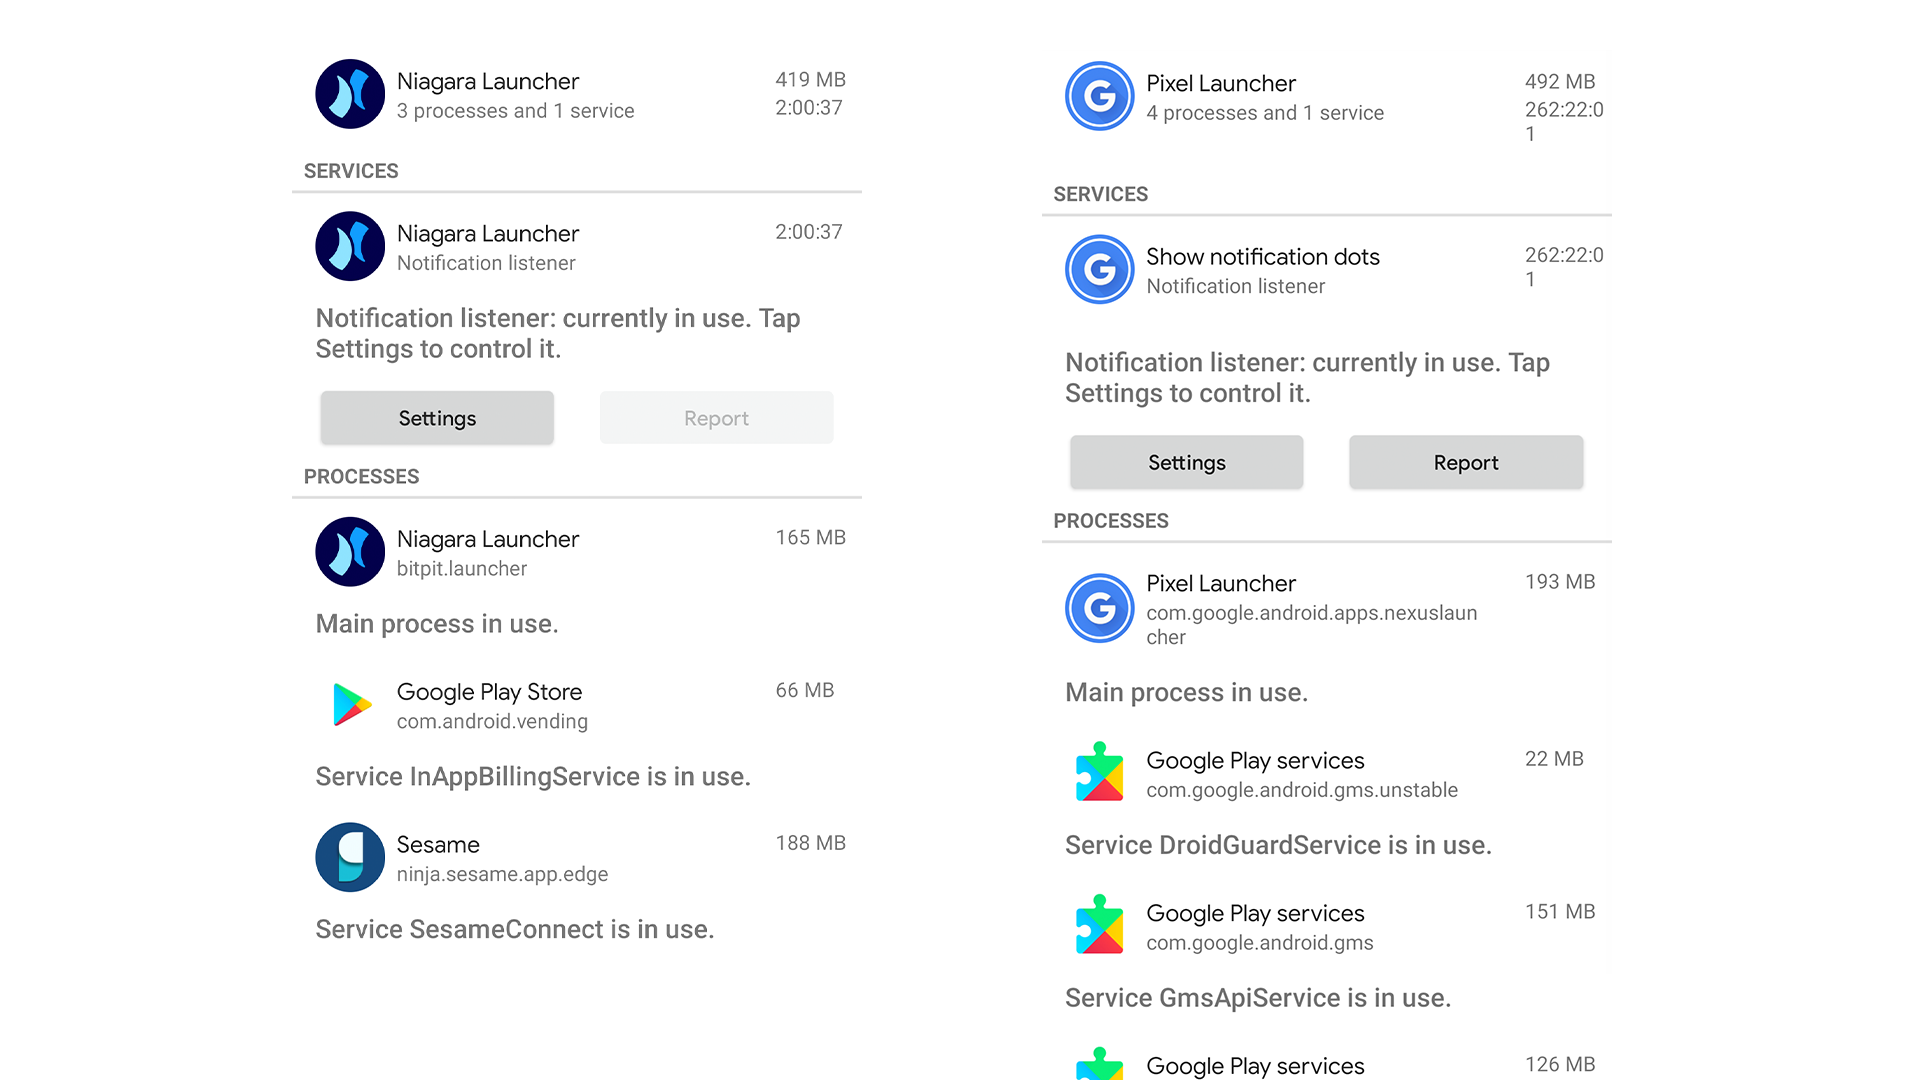Tap Google Play services gms.unstable icon
The image size is (1920, 1080).
coord(1100,772)
